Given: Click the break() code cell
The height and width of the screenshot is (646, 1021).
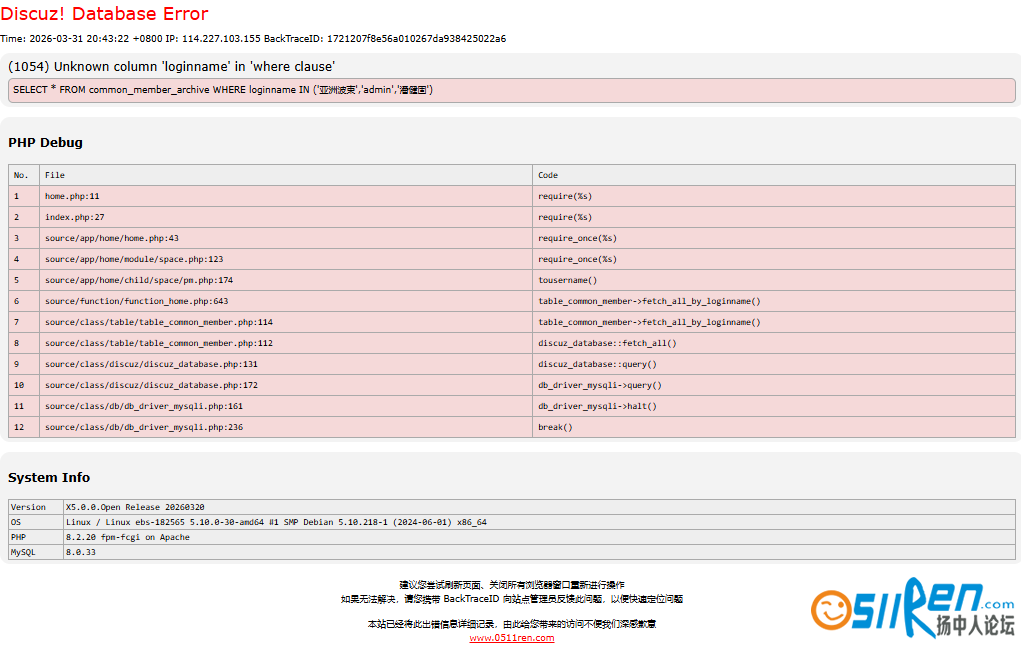Looking at the screenshot, I should pos(774,427).
